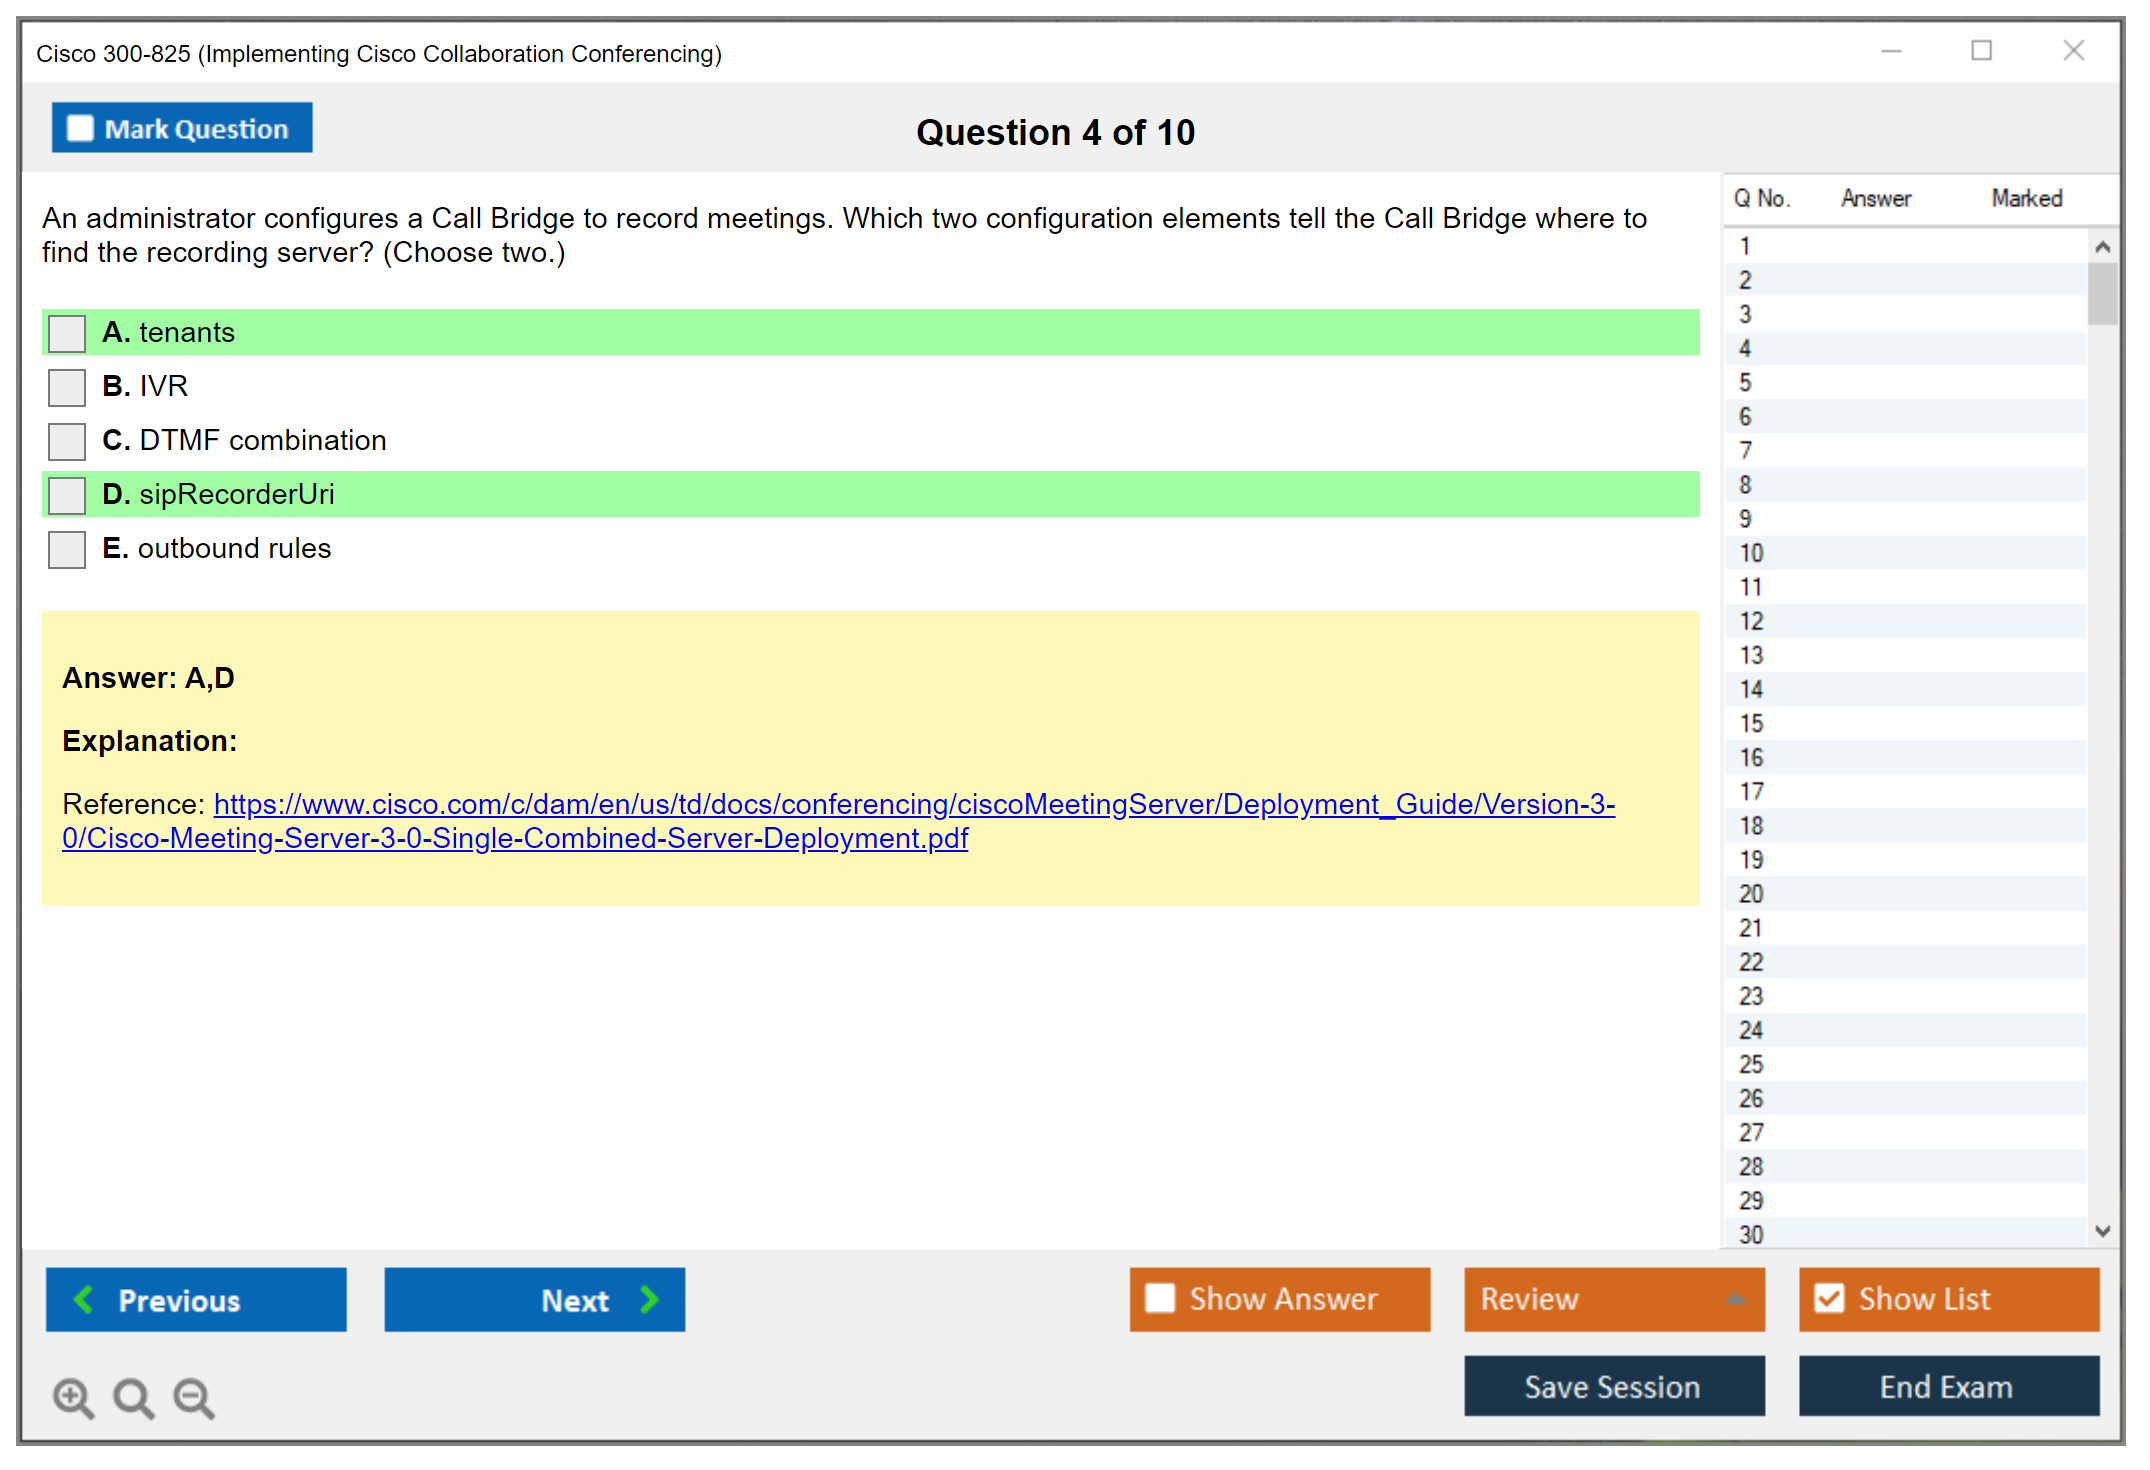Maximize the exam window

click(x=1981, y=51)
